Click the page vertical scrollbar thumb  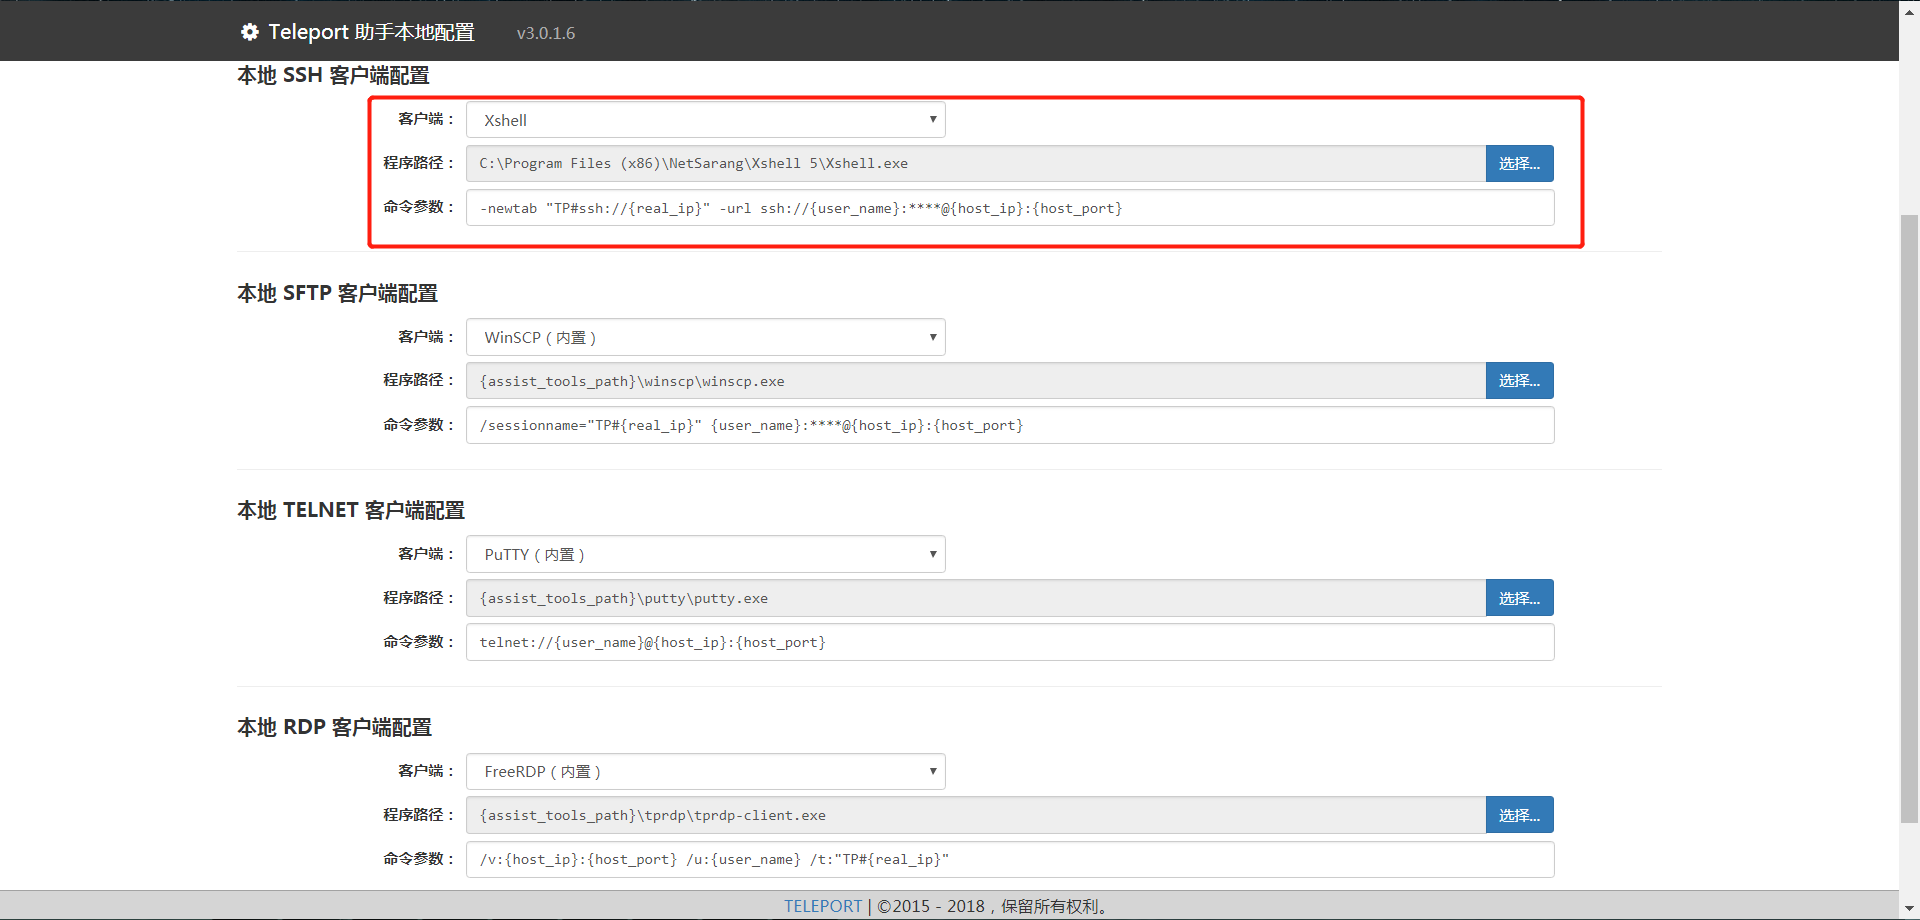click(x=1909, y=519)
